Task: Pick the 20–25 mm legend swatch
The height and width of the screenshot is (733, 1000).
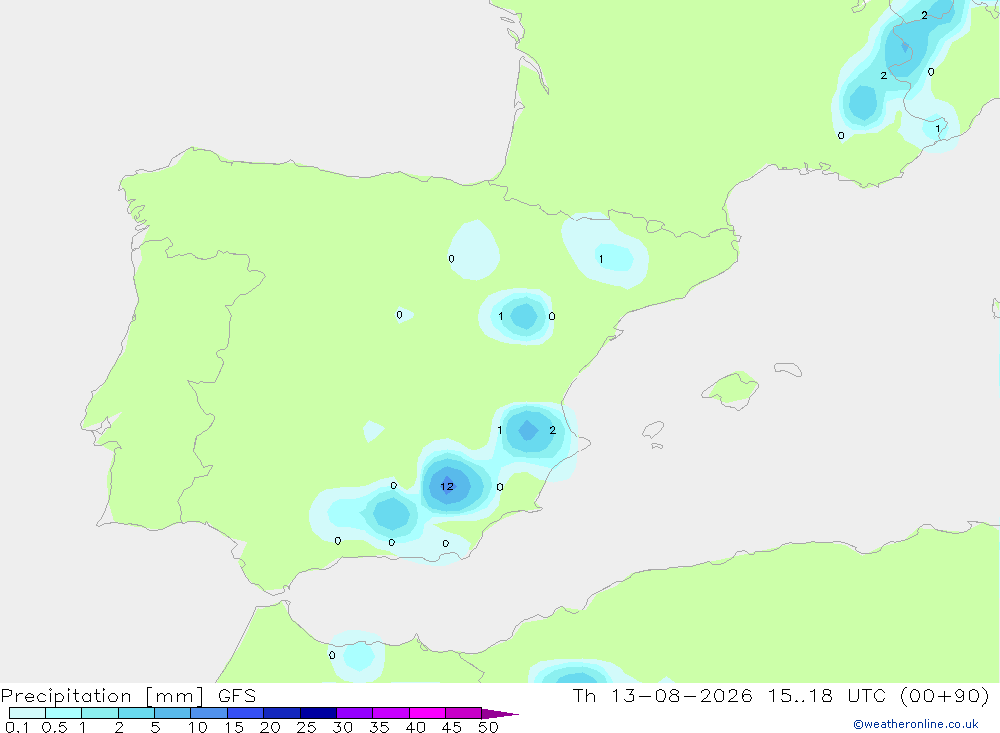Action: (x=282, y=713)
